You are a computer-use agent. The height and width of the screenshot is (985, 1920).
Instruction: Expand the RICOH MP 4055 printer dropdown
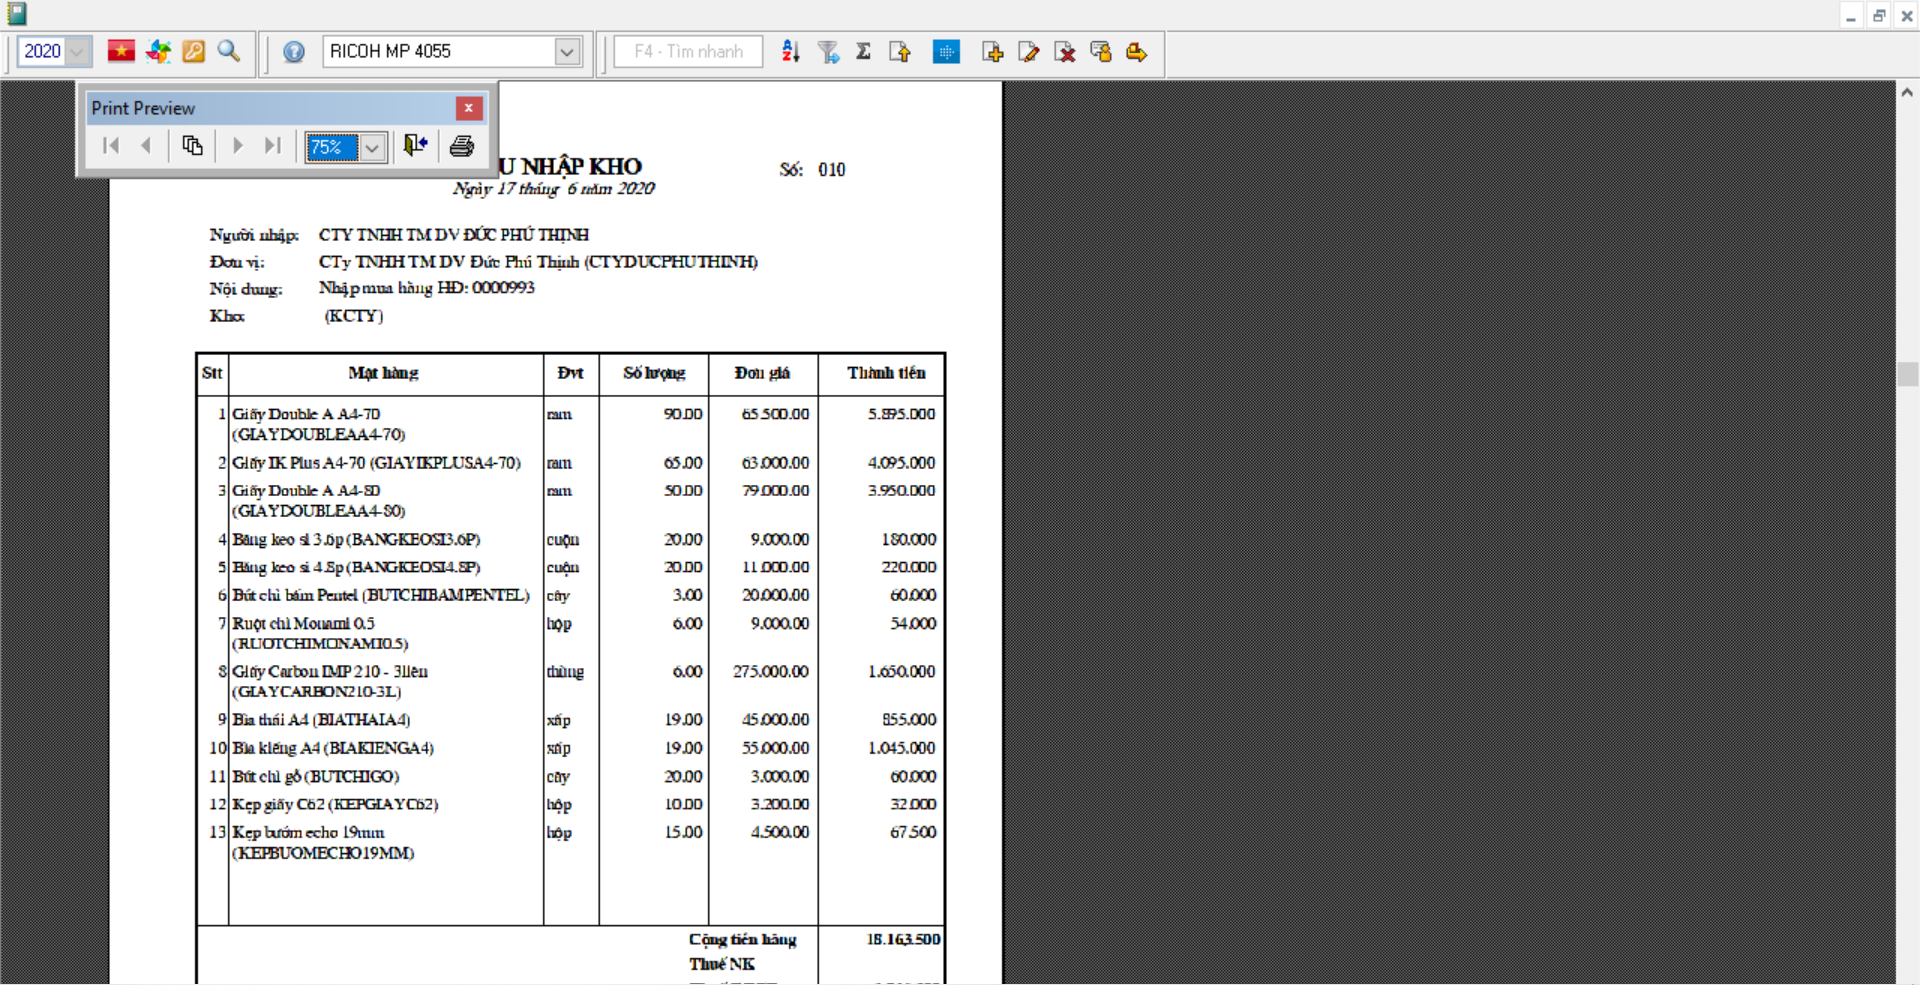567,52
